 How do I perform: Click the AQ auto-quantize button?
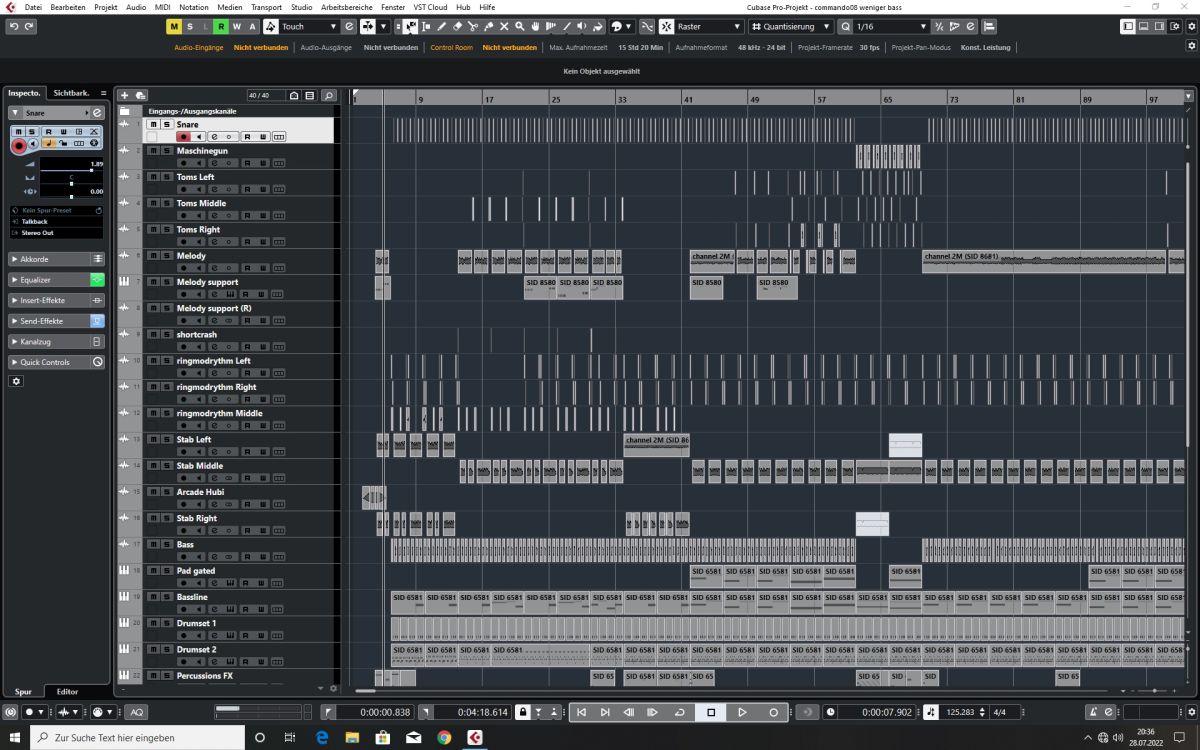click(135, 712)
